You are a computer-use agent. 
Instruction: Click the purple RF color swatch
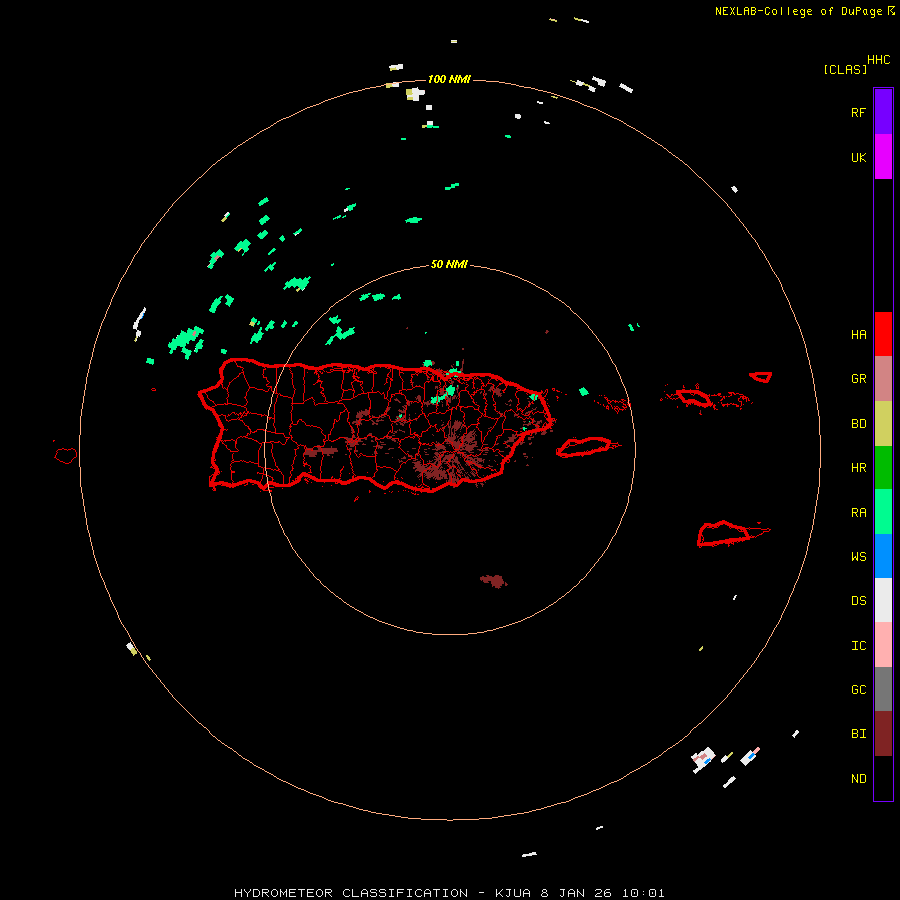tap(883, 112)
